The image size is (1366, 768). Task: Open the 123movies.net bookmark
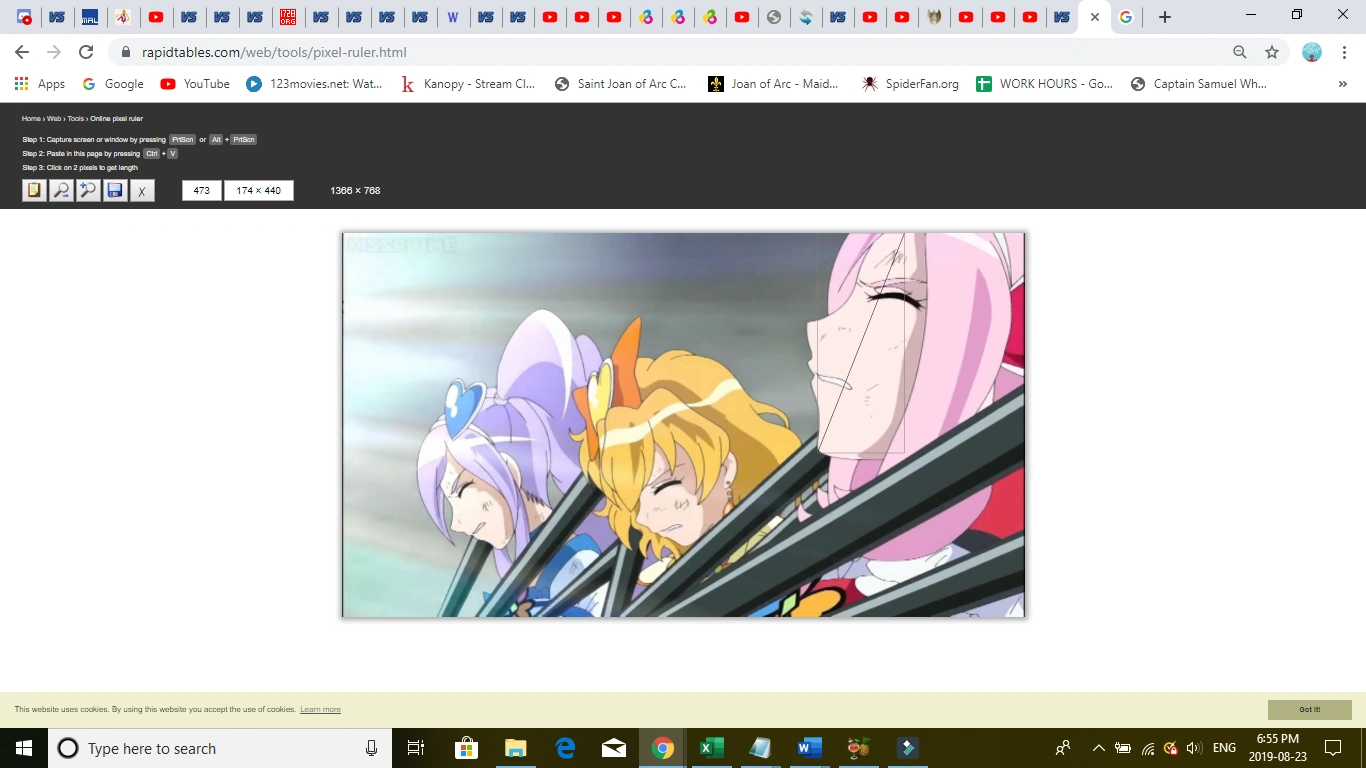click(x=314, y=84)
